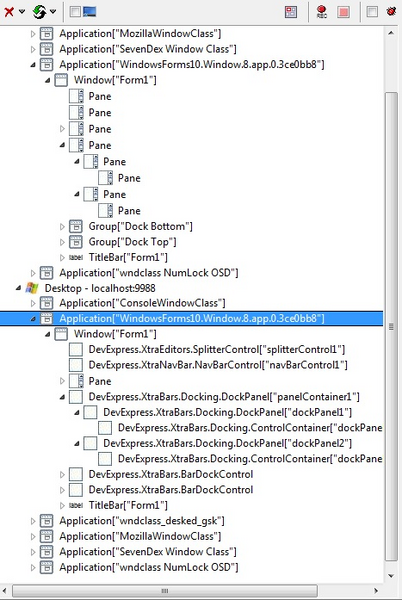Image resolution: width=402 pixels, height=600 pixels.
Task: Click icon of Group Dock Top row
Action: click(x=76, y=242)
